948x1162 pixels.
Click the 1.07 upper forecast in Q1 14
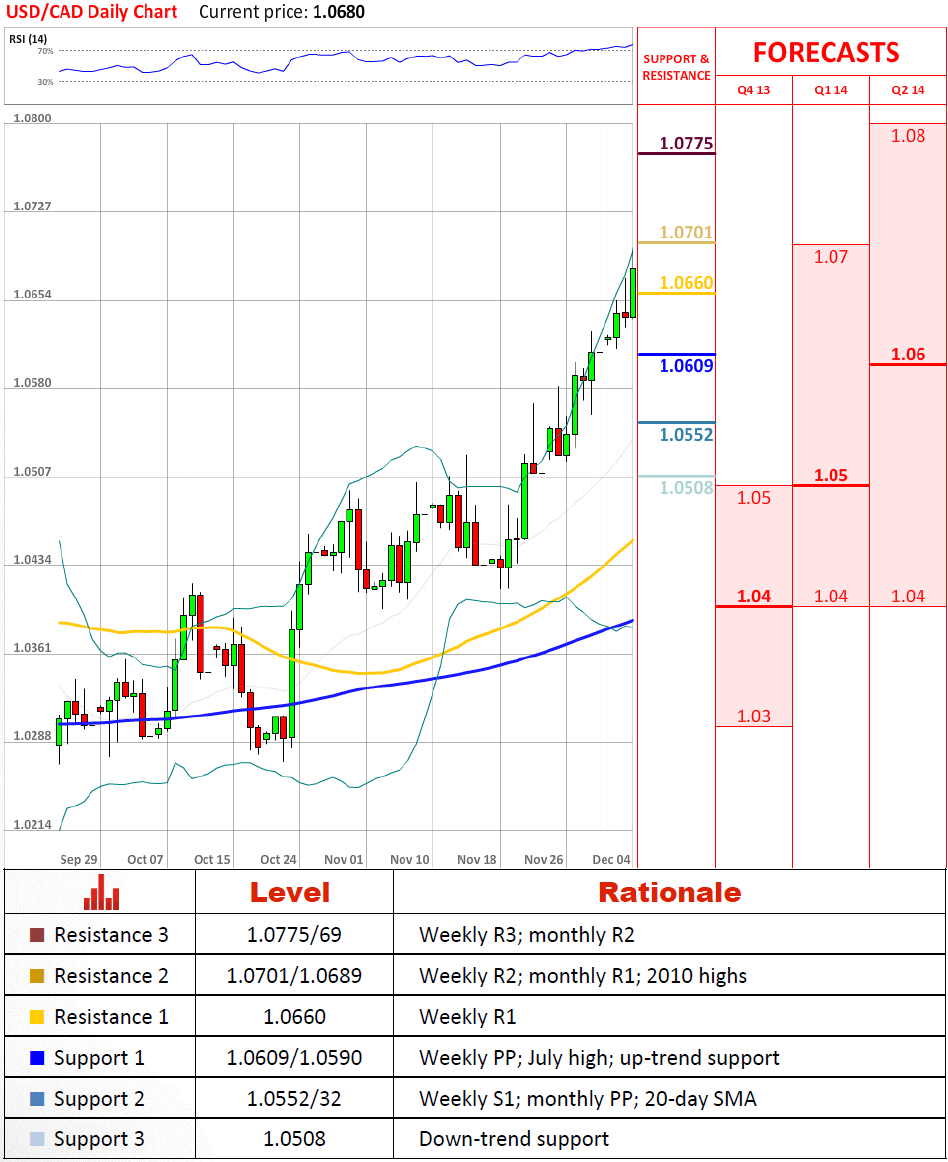click(x=831, y=256)
